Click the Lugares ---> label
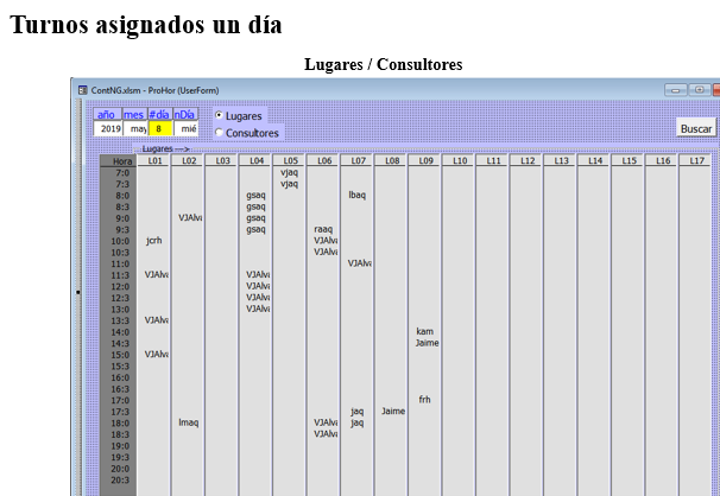 (x=165, y=149)
